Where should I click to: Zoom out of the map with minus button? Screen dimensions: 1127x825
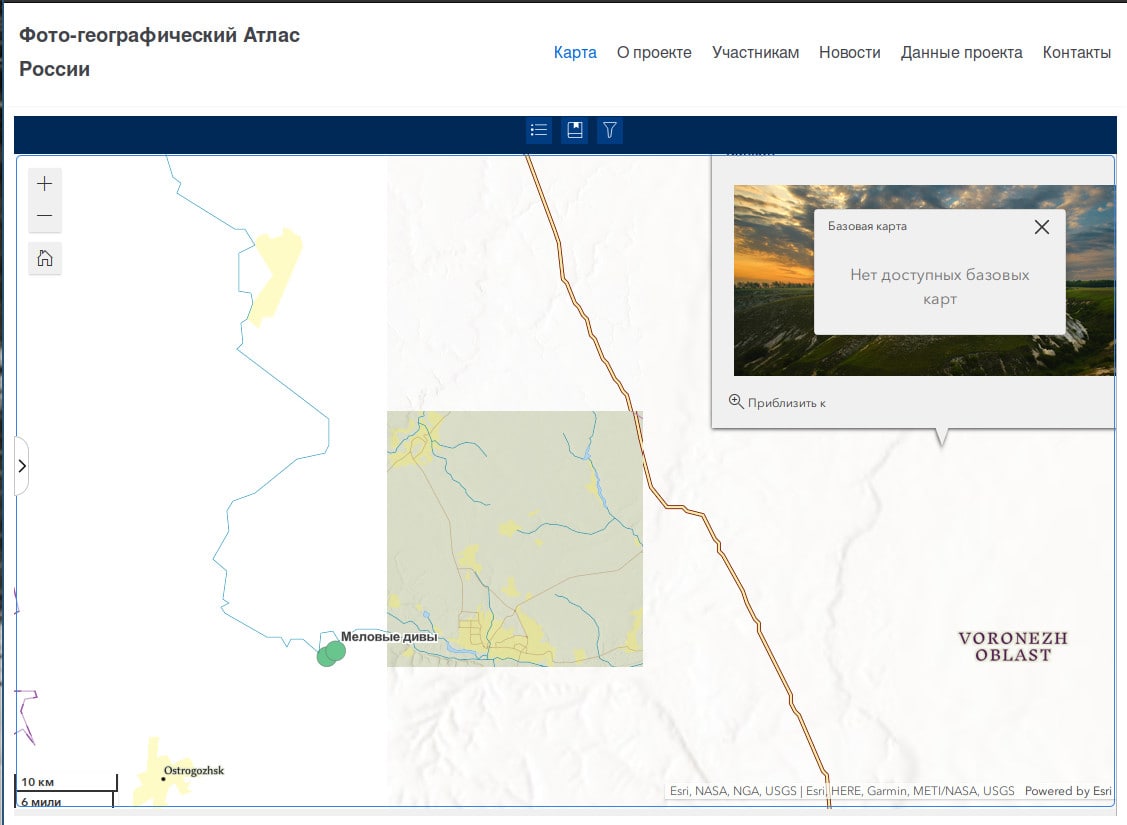point(45,216)
